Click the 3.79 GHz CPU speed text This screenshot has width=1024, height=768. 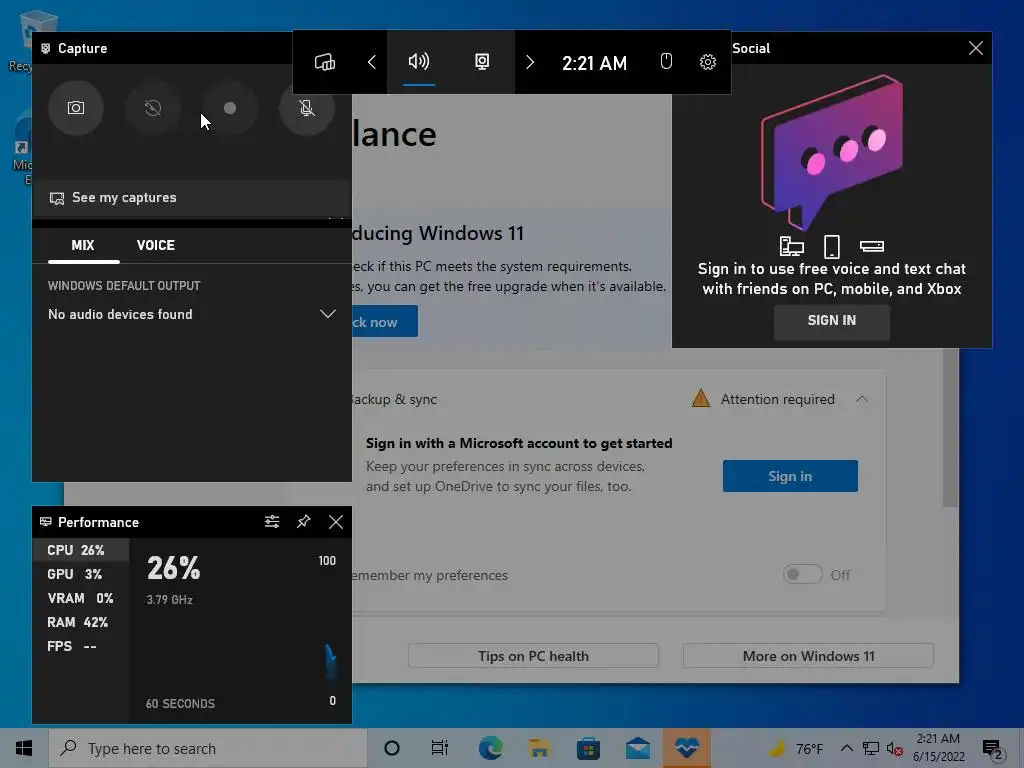pos(169,600)
